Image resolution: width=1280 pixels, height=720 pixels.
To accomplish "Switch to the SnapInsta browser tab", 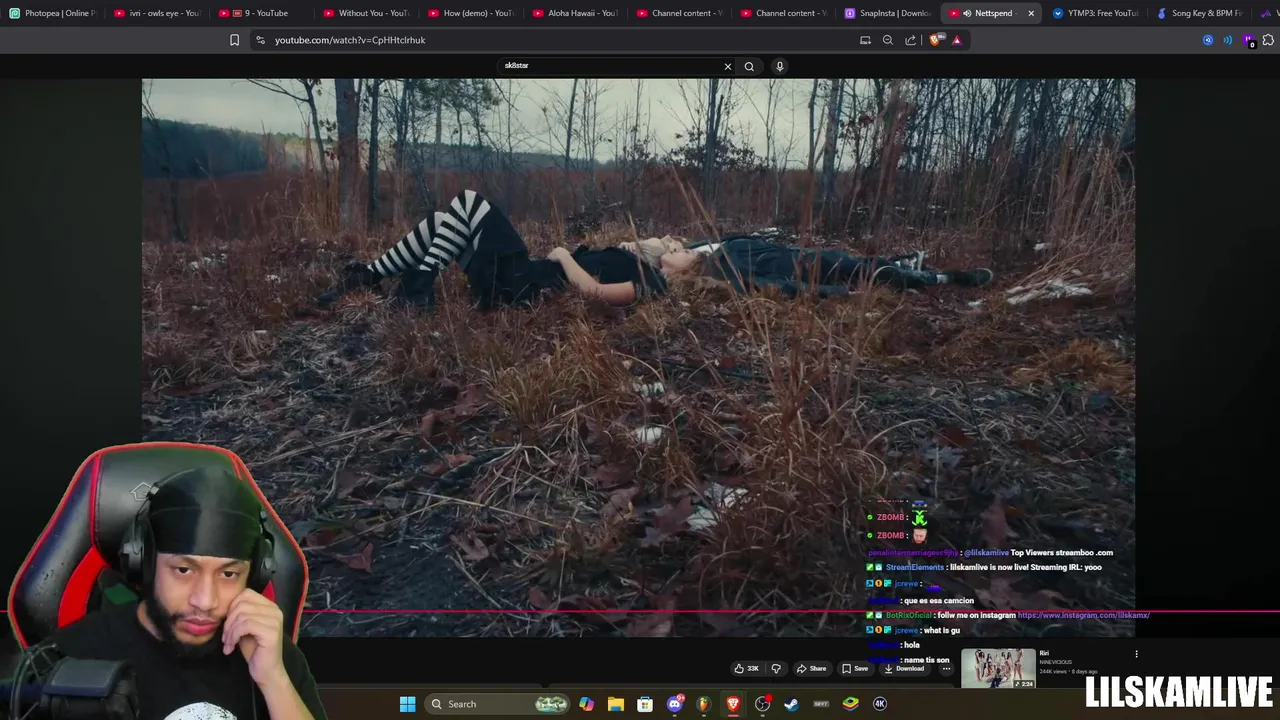I will (x=887, y=13).
